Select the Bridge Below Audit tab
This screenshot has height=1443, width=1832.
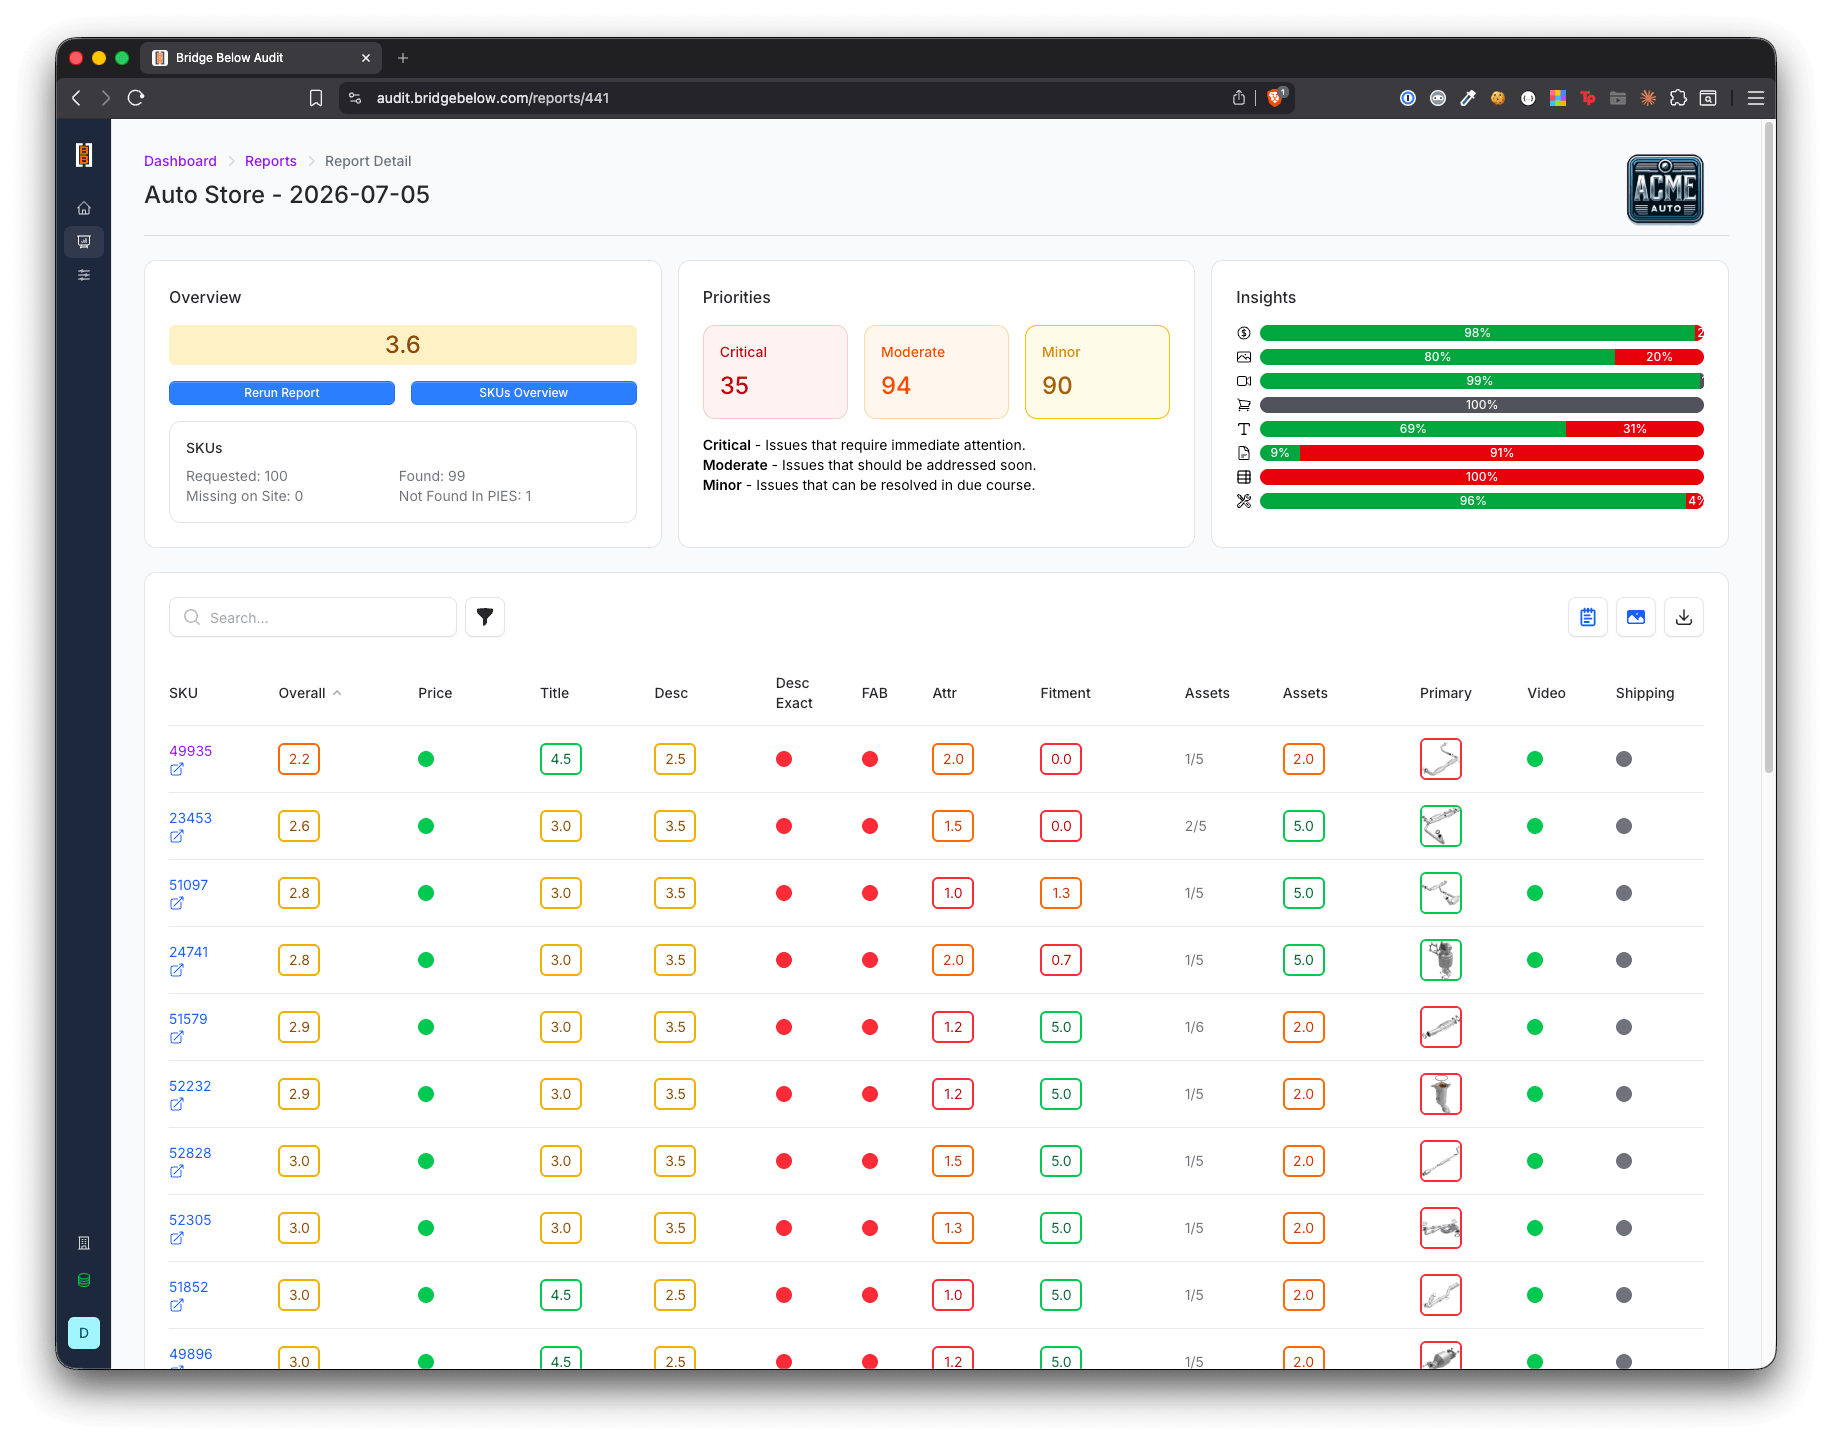(x=261, y=58)
